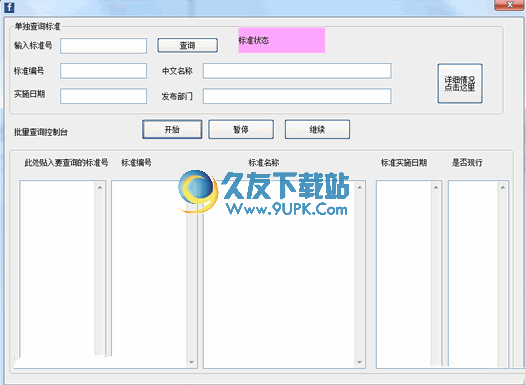Viewport: 526px width, 385px height.
Task: Click the up arrow of the paste list scrollbar
Action: [100, 187]
